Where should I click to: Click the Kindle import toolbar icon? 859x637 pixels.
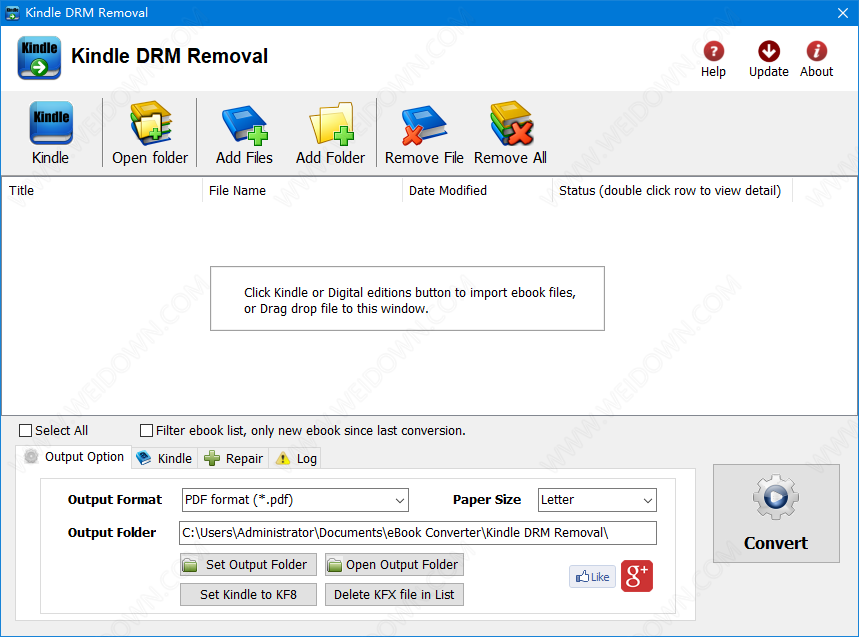point(51,123)
